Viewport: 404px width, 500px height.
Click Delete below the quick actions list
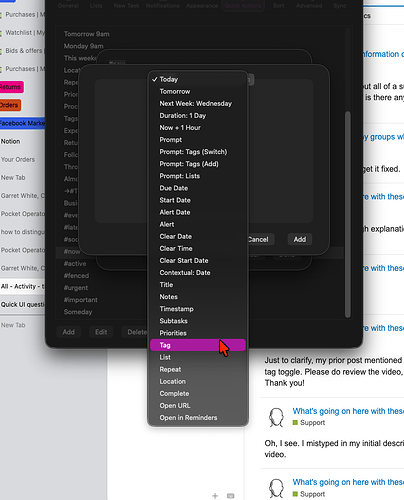click(135, 332)
